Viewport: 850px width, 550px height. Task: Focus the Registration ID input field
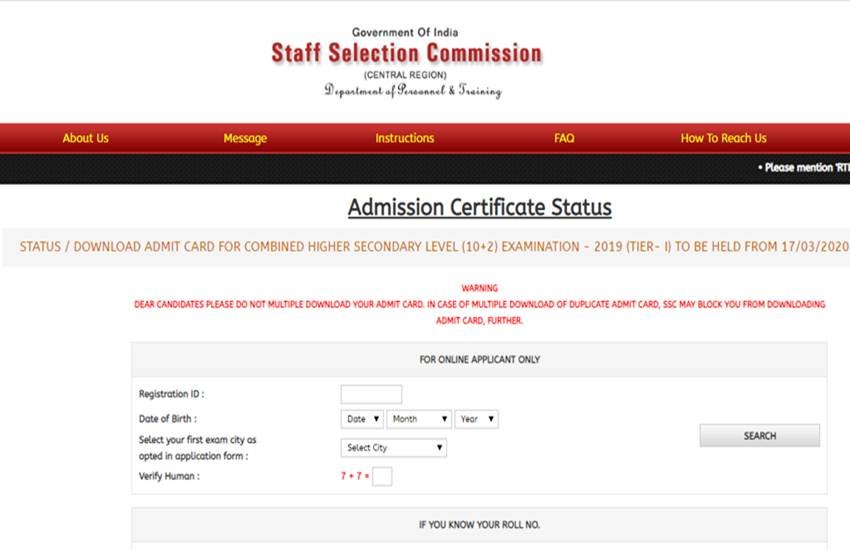[x=371, y=394]
